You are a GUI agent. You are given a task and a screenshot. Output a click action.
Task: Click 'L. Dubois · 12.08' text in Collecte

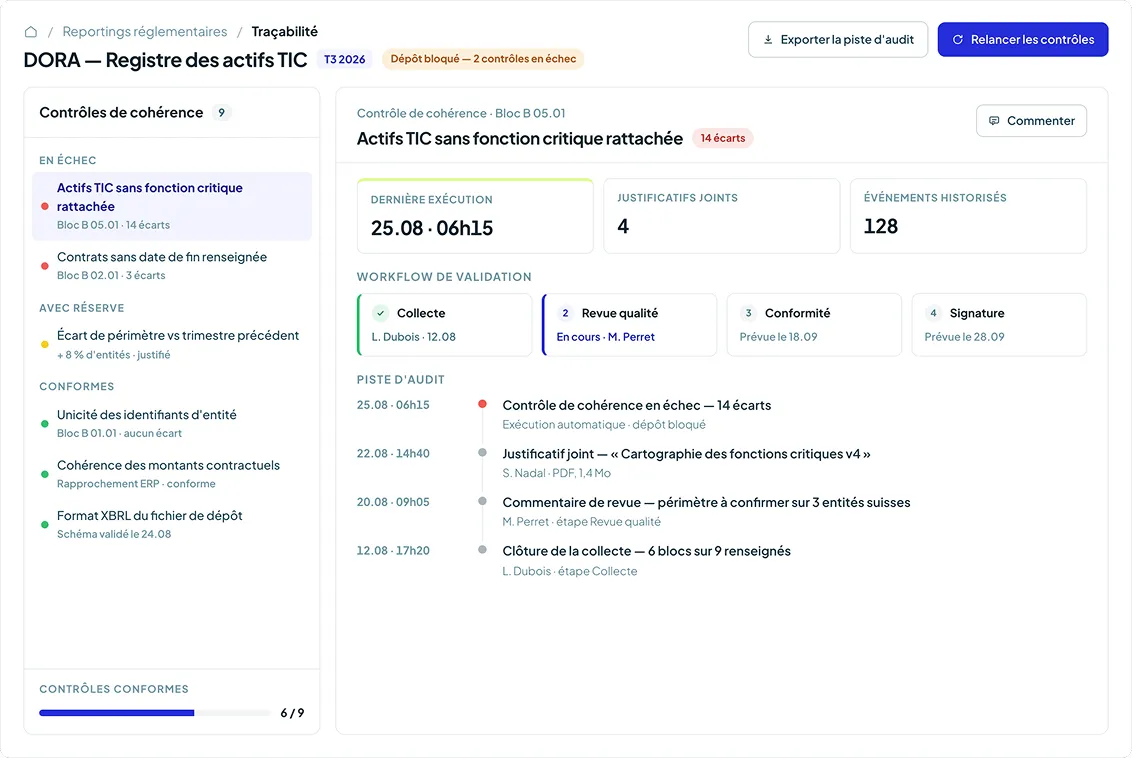point(413,337)
